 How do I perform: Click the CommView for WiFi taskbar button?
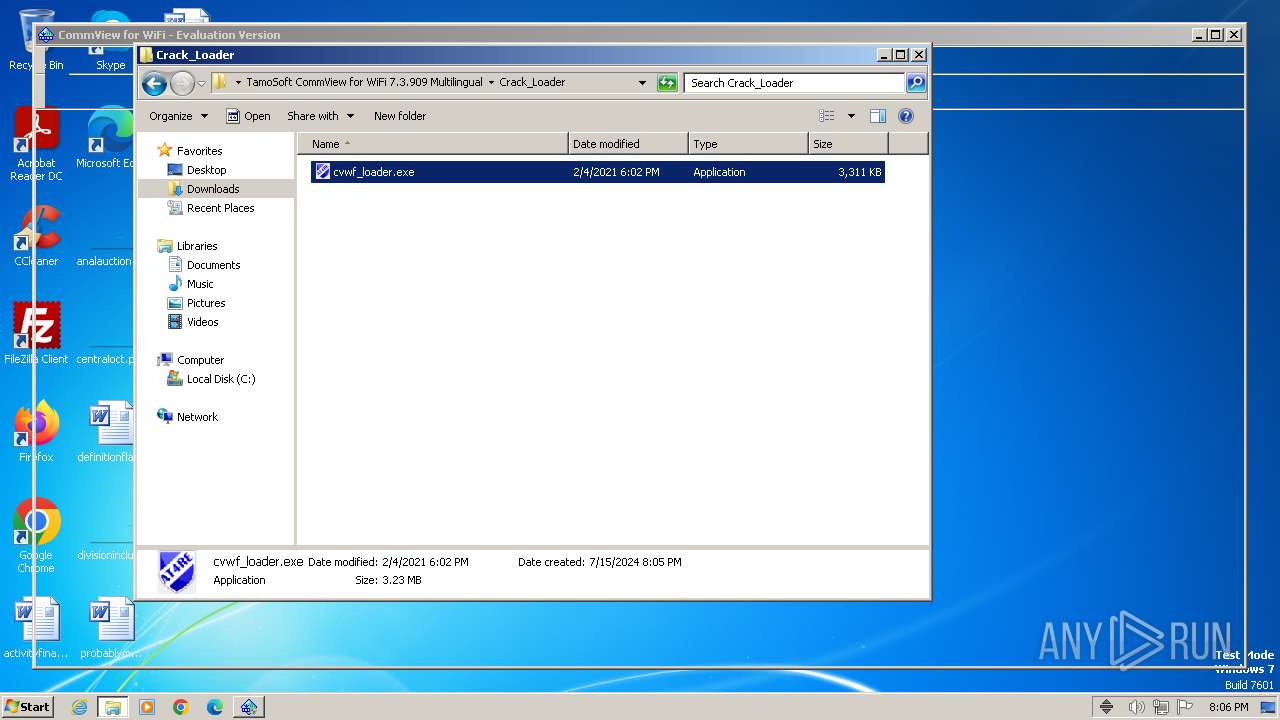(x=249, y=707)
